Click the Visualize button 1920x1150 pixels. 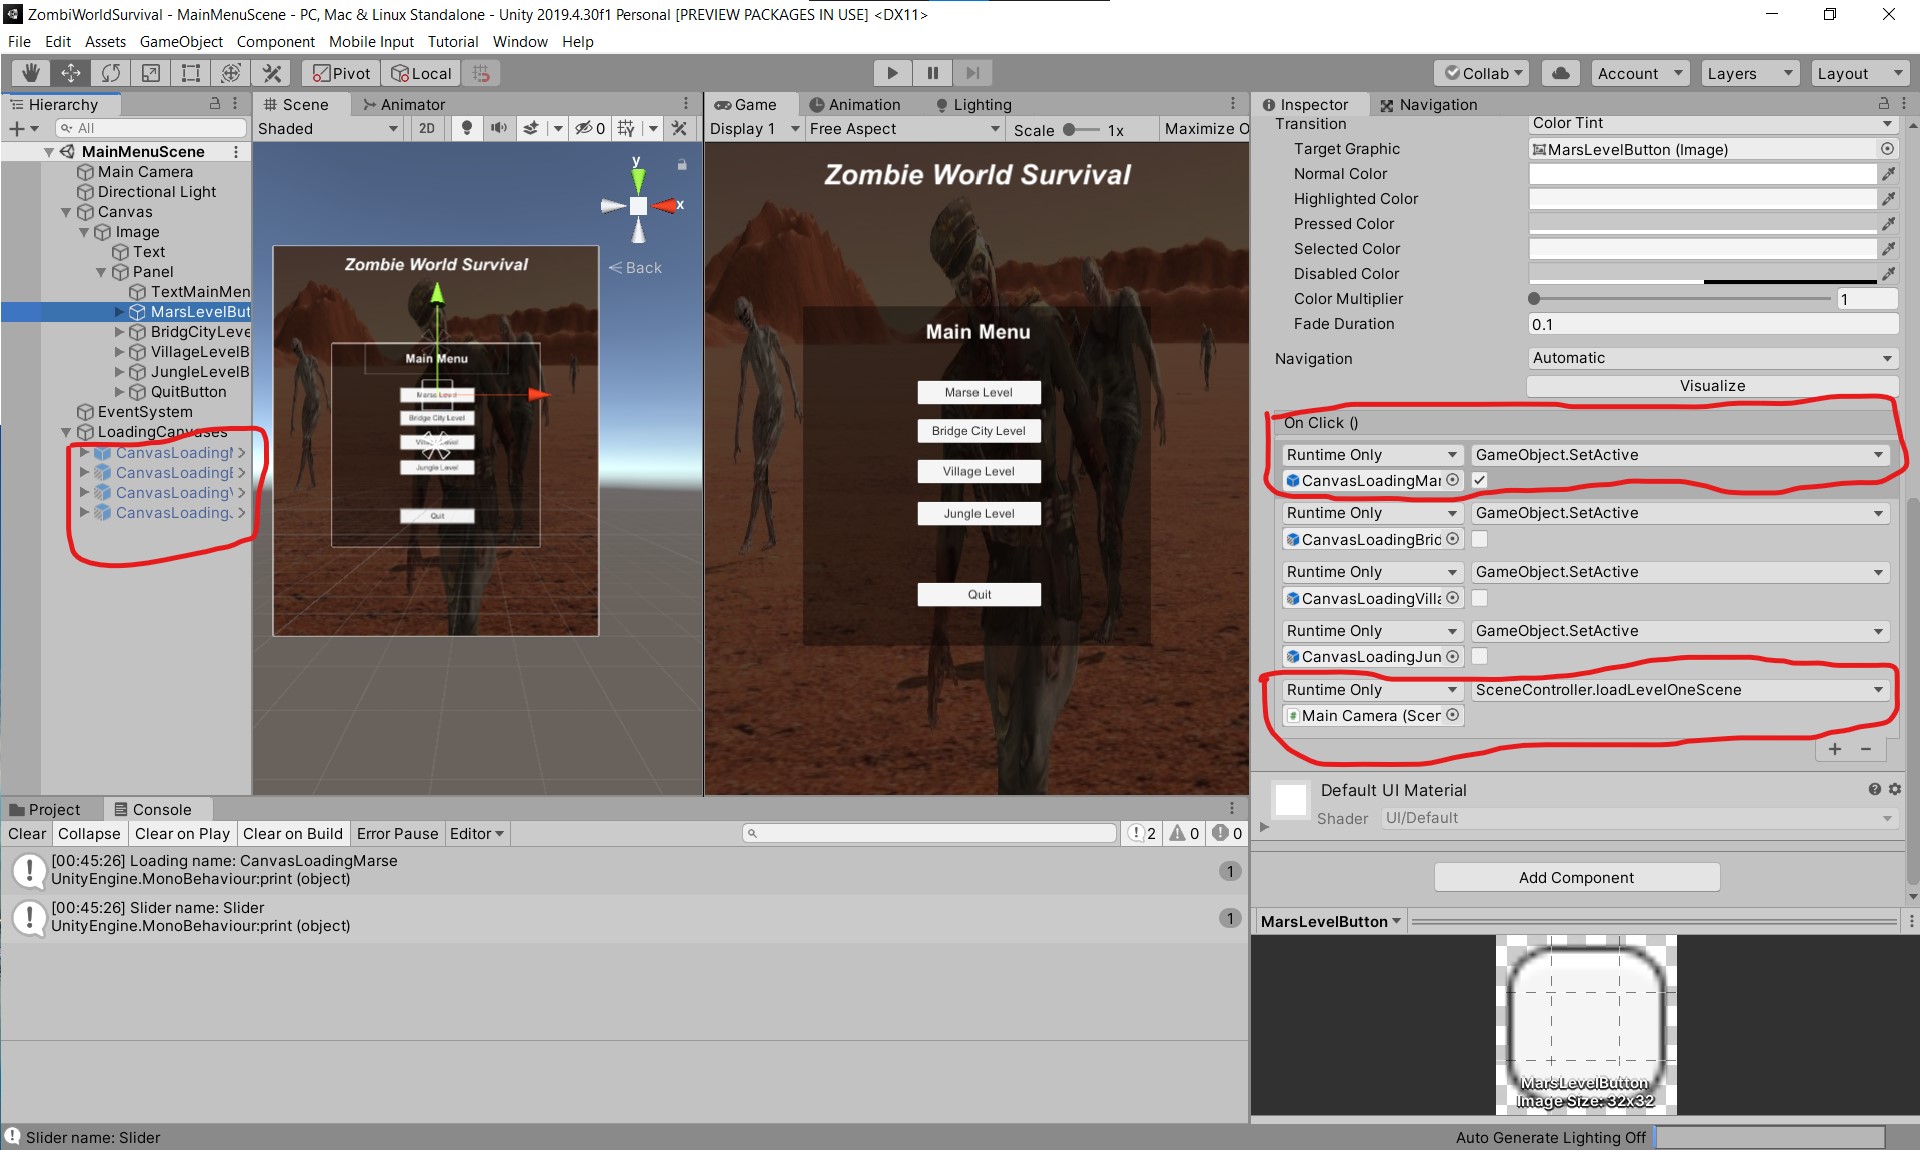pos(1712,386)
